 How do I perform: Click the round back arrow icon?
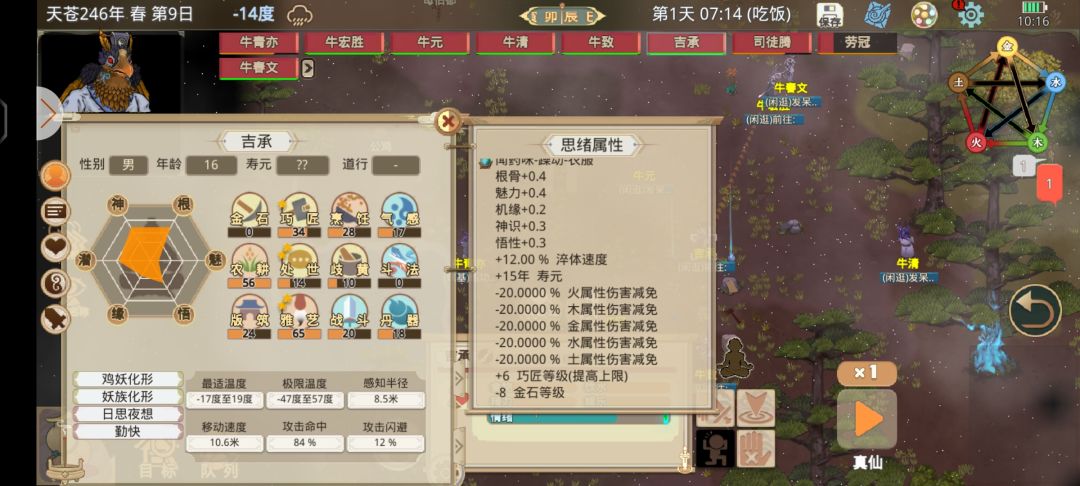coord(1035,310)
